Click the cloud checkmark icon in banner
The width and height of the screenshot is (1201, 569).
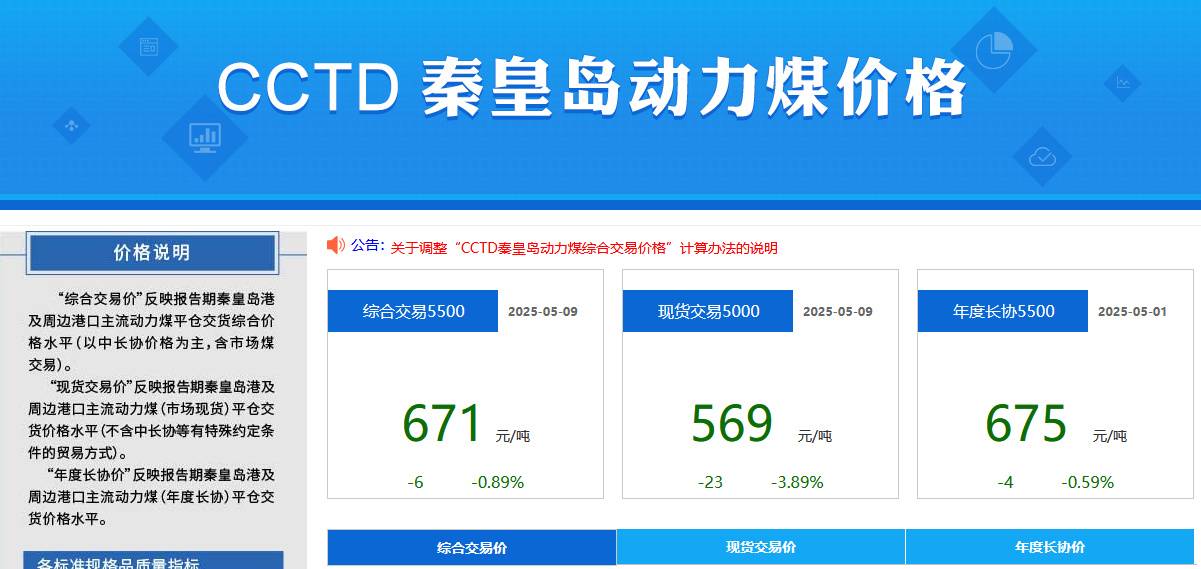[x=1042, y=156]
